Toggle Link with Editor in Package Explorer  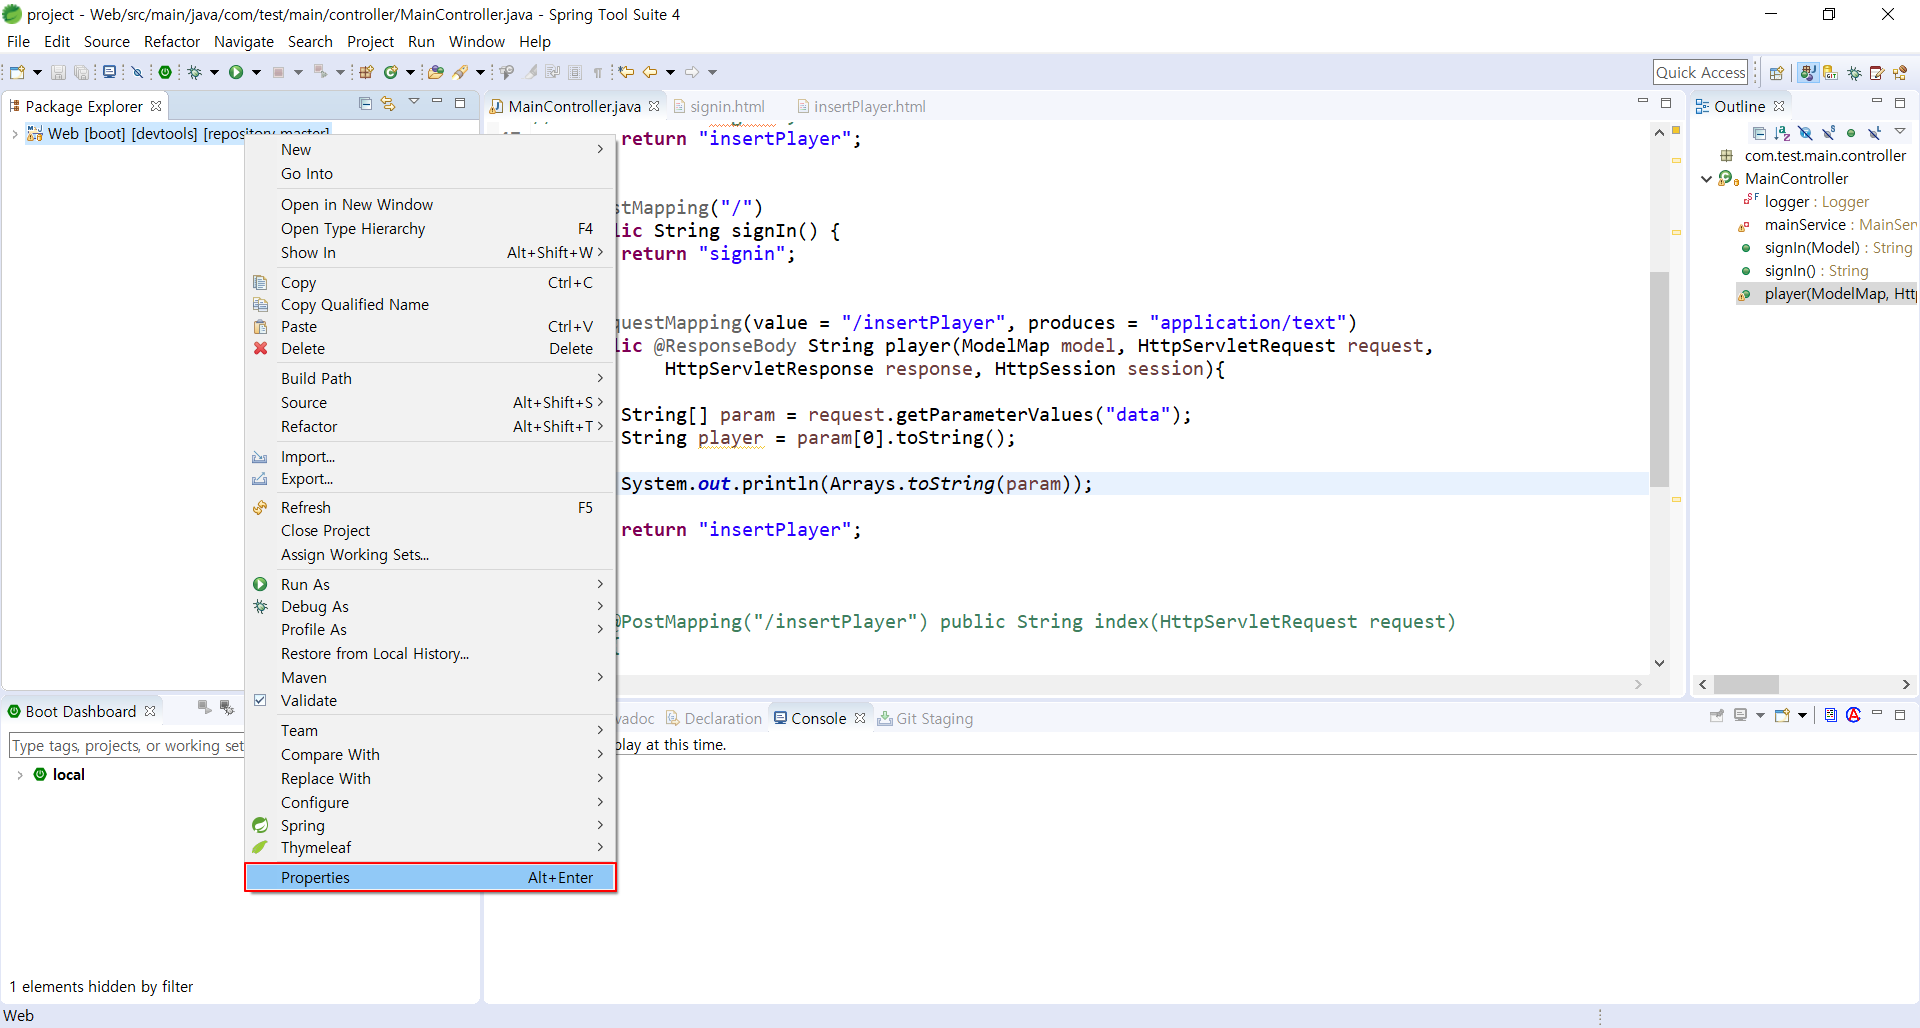[x=388, y=104]
